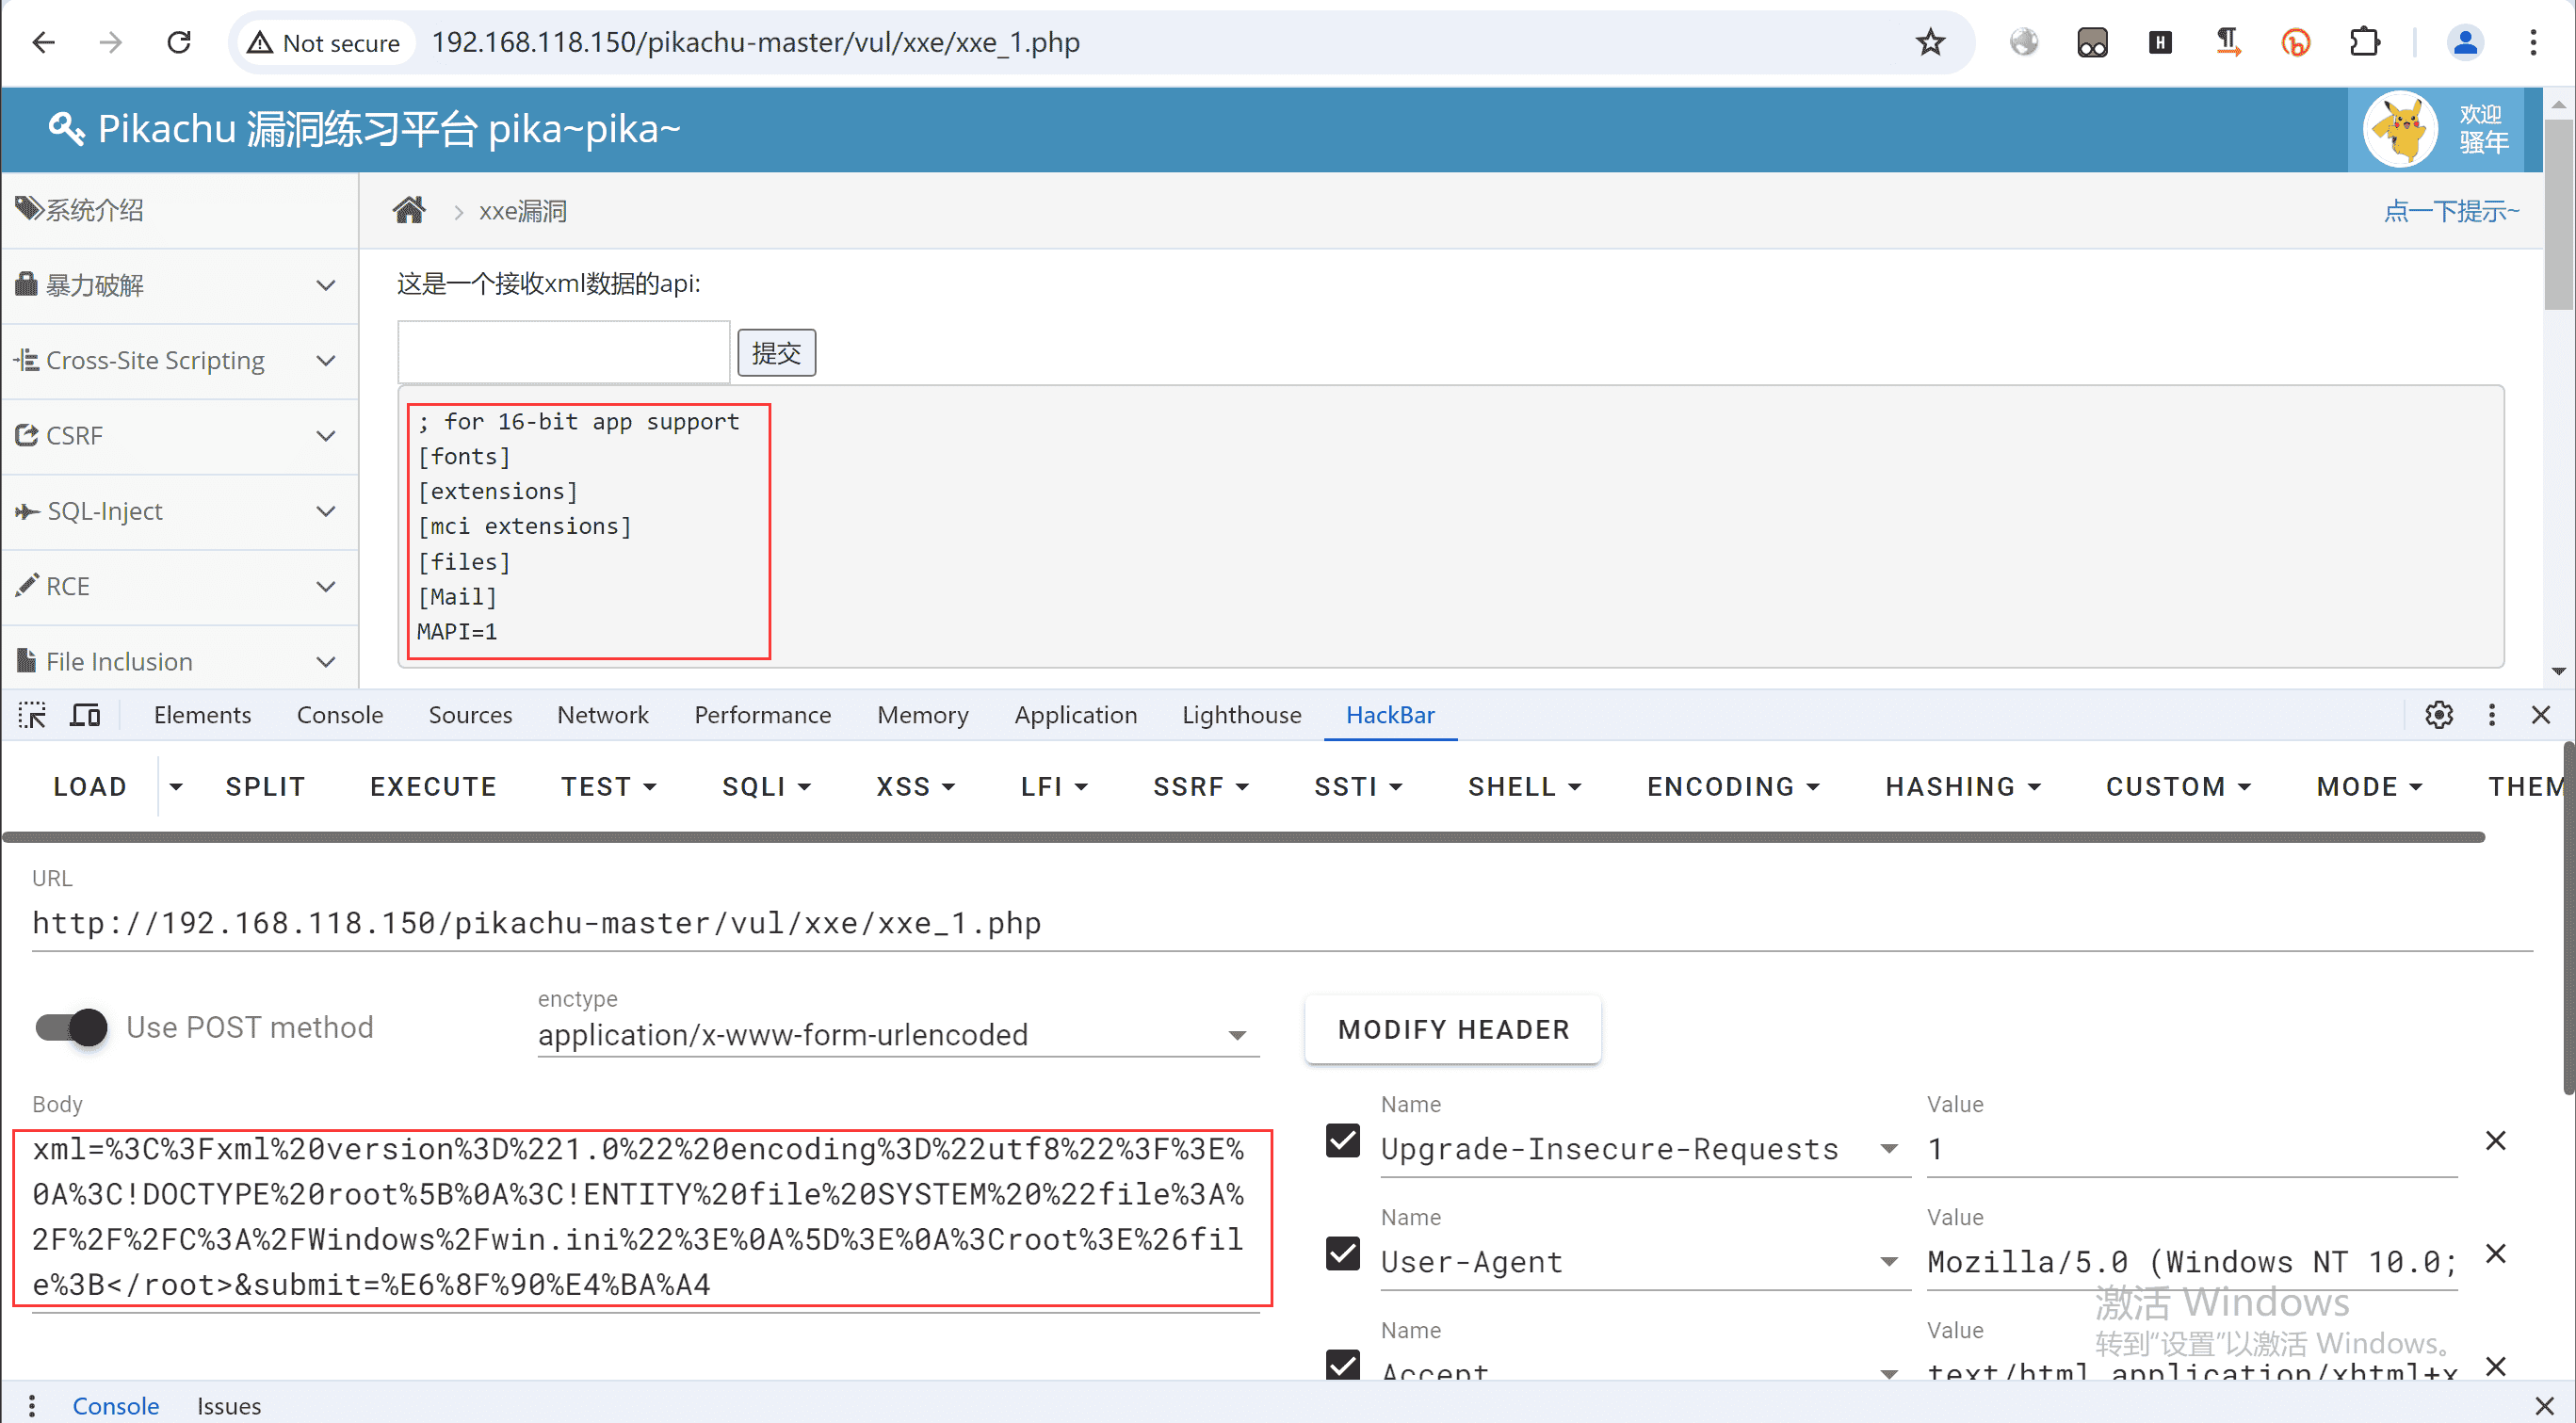Image resolution: width=2576 pixels, height=1423 pixels.
Task: Click the home icon in breadcrumb
Action: (409, 211)
